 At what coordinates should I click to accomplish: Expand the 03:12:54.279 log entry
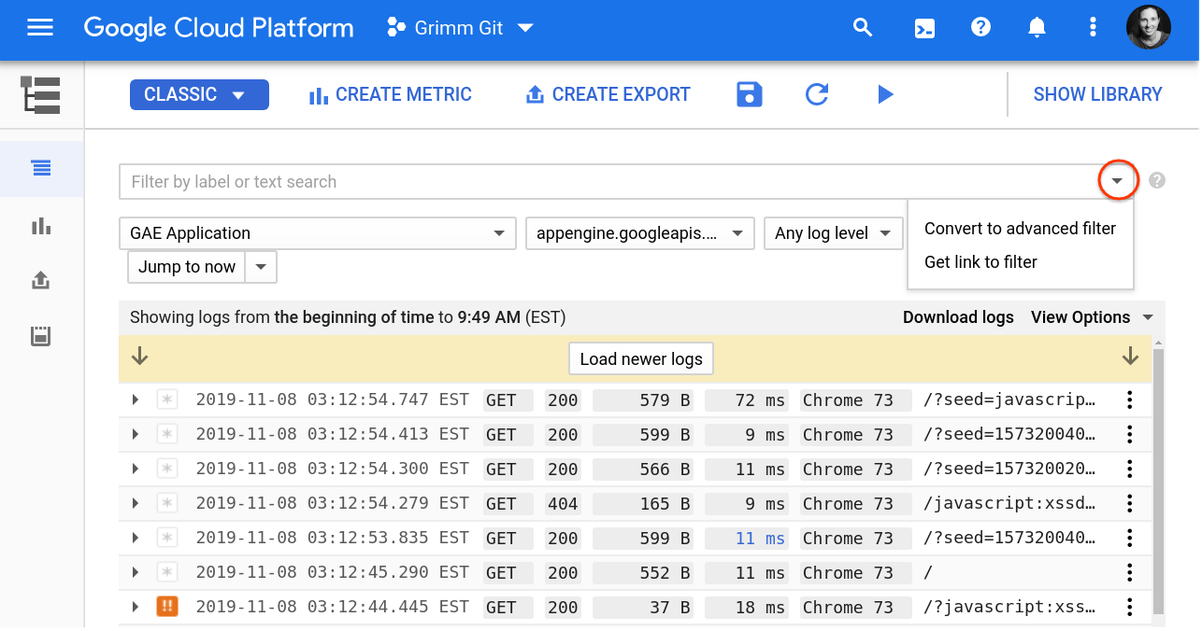point(136,504)
